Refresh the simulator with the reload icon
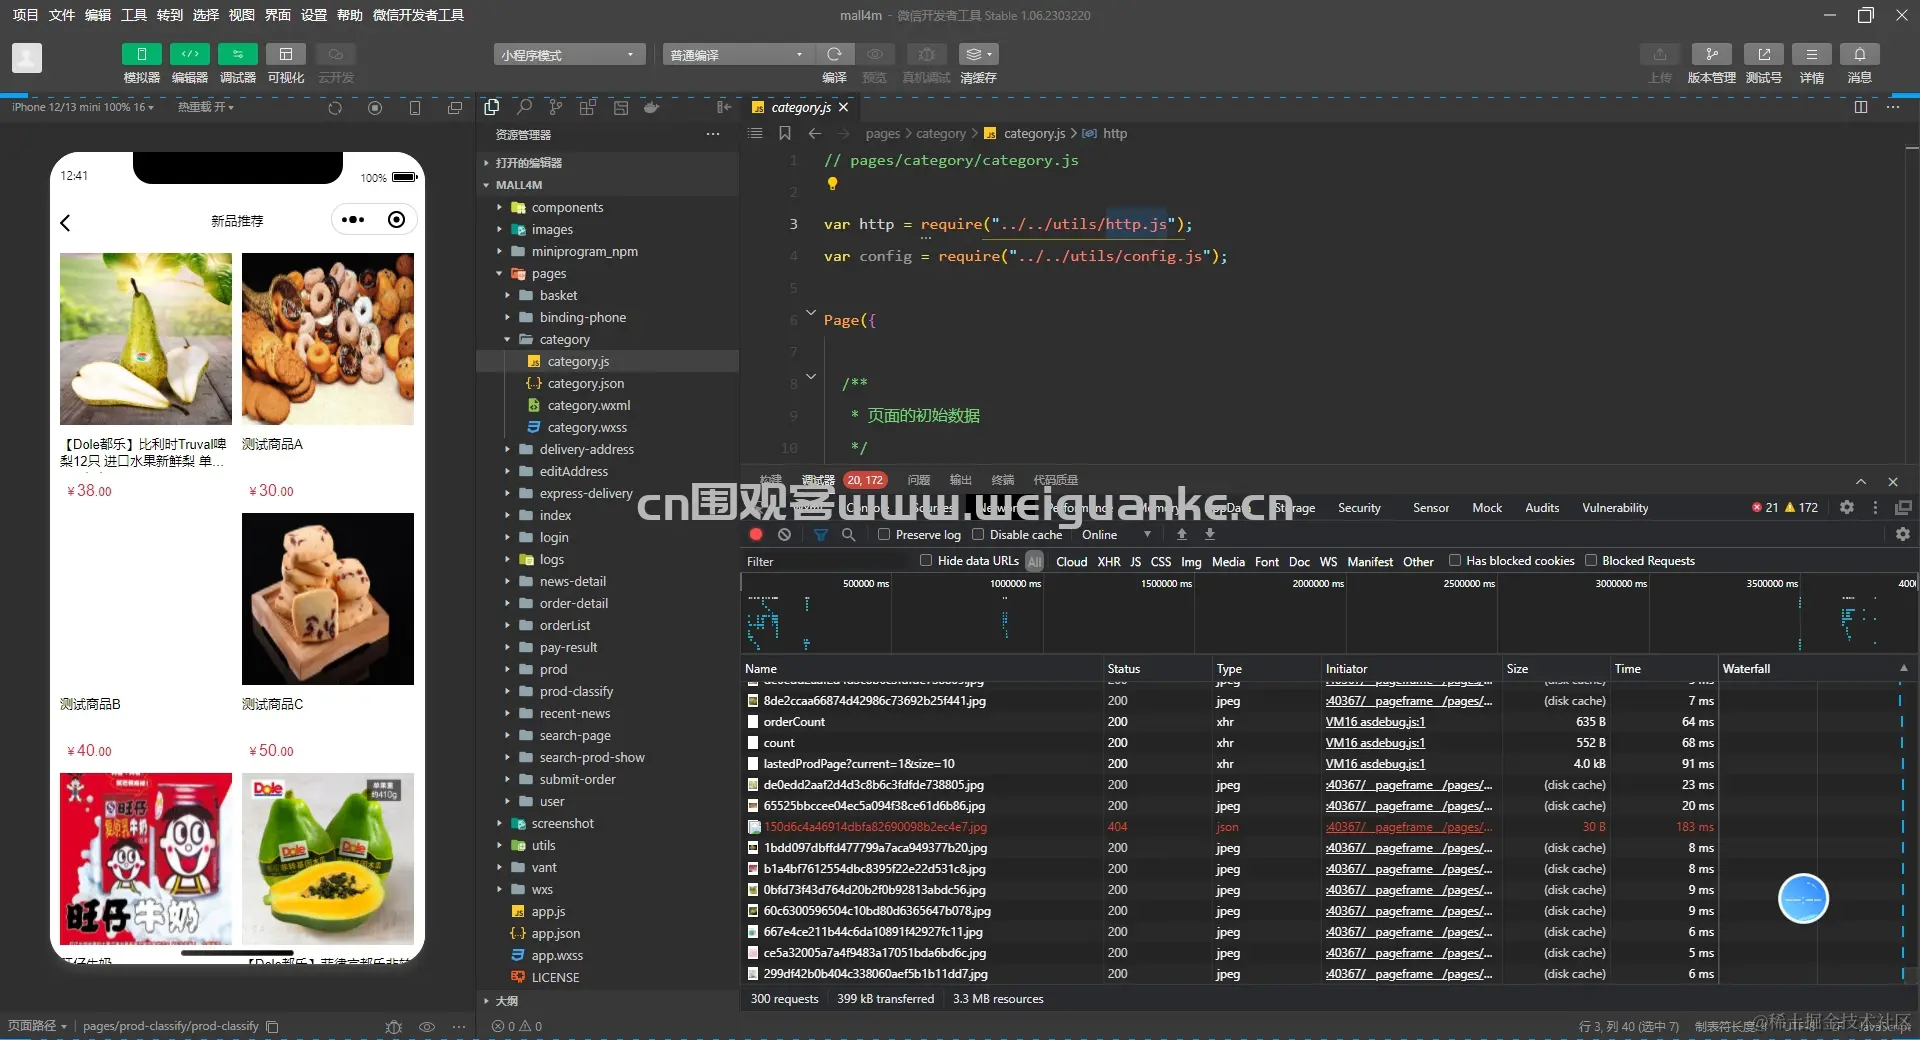This screenshot has height=1040, width=1920. click(x=335, y=108)
